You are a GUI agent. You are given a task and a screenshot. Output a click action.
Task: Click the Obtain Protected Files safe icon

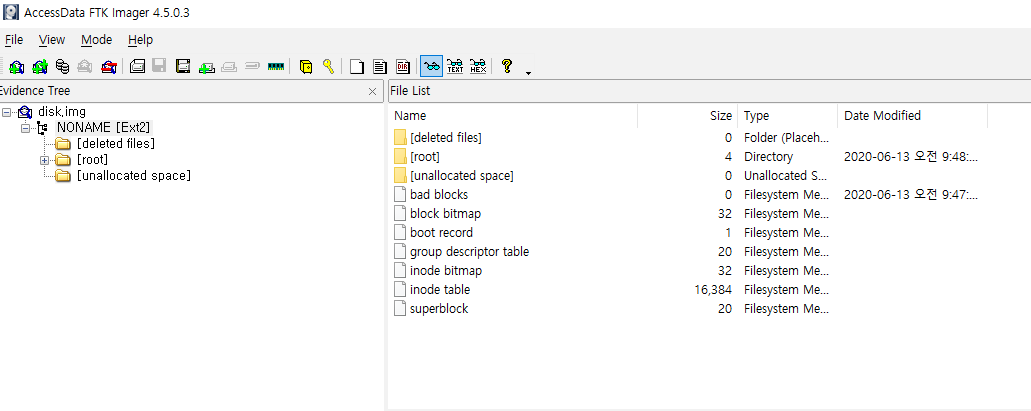click(x=306, y=66)
